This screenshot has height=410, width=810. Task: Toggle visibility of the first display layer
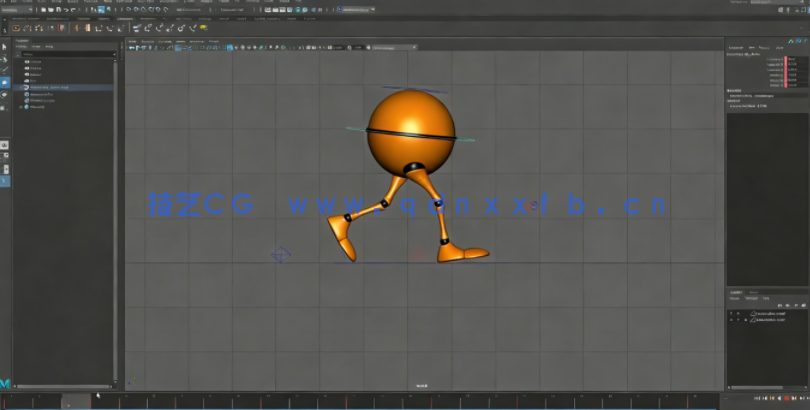click(732, 311)
